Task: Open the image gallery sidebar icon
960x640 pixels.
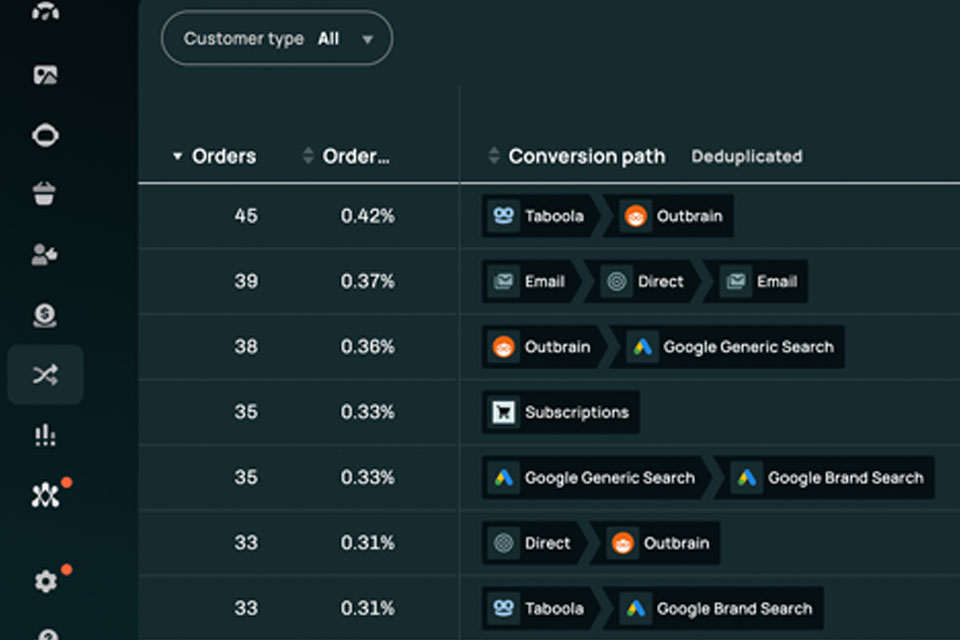Action: (x=45, y=75)
